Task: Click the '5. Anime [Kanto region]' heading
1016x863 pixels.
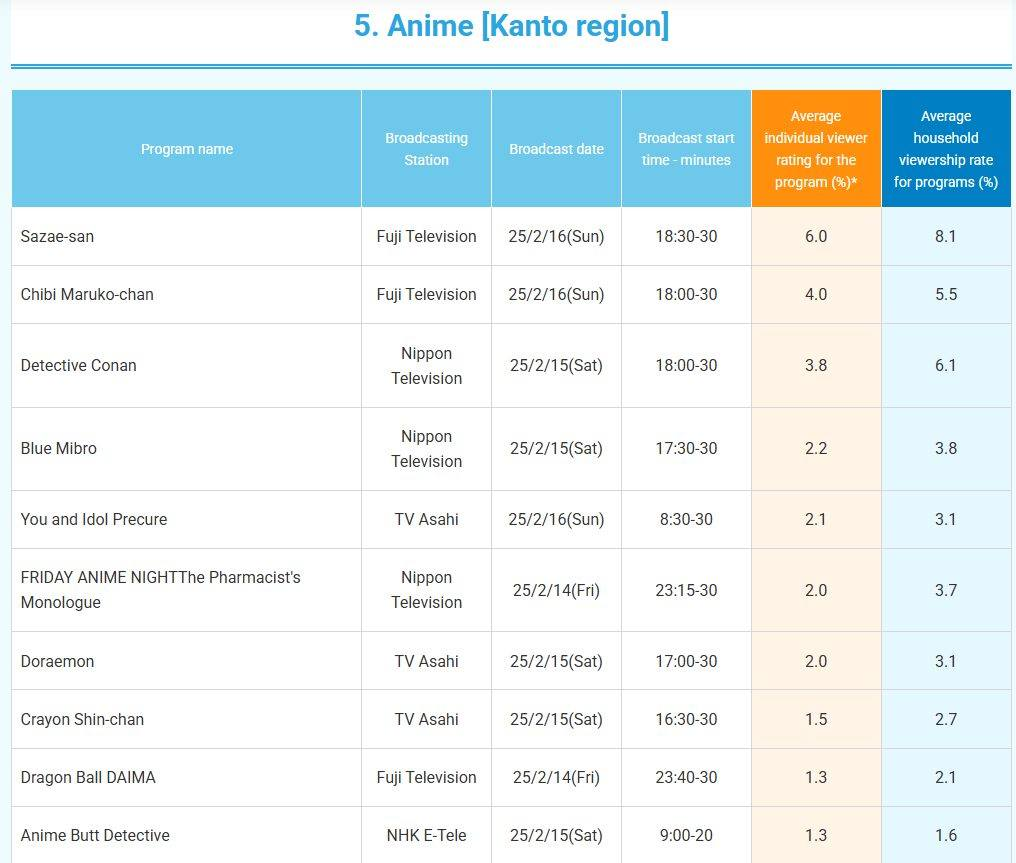Action: tap(511, 27)
